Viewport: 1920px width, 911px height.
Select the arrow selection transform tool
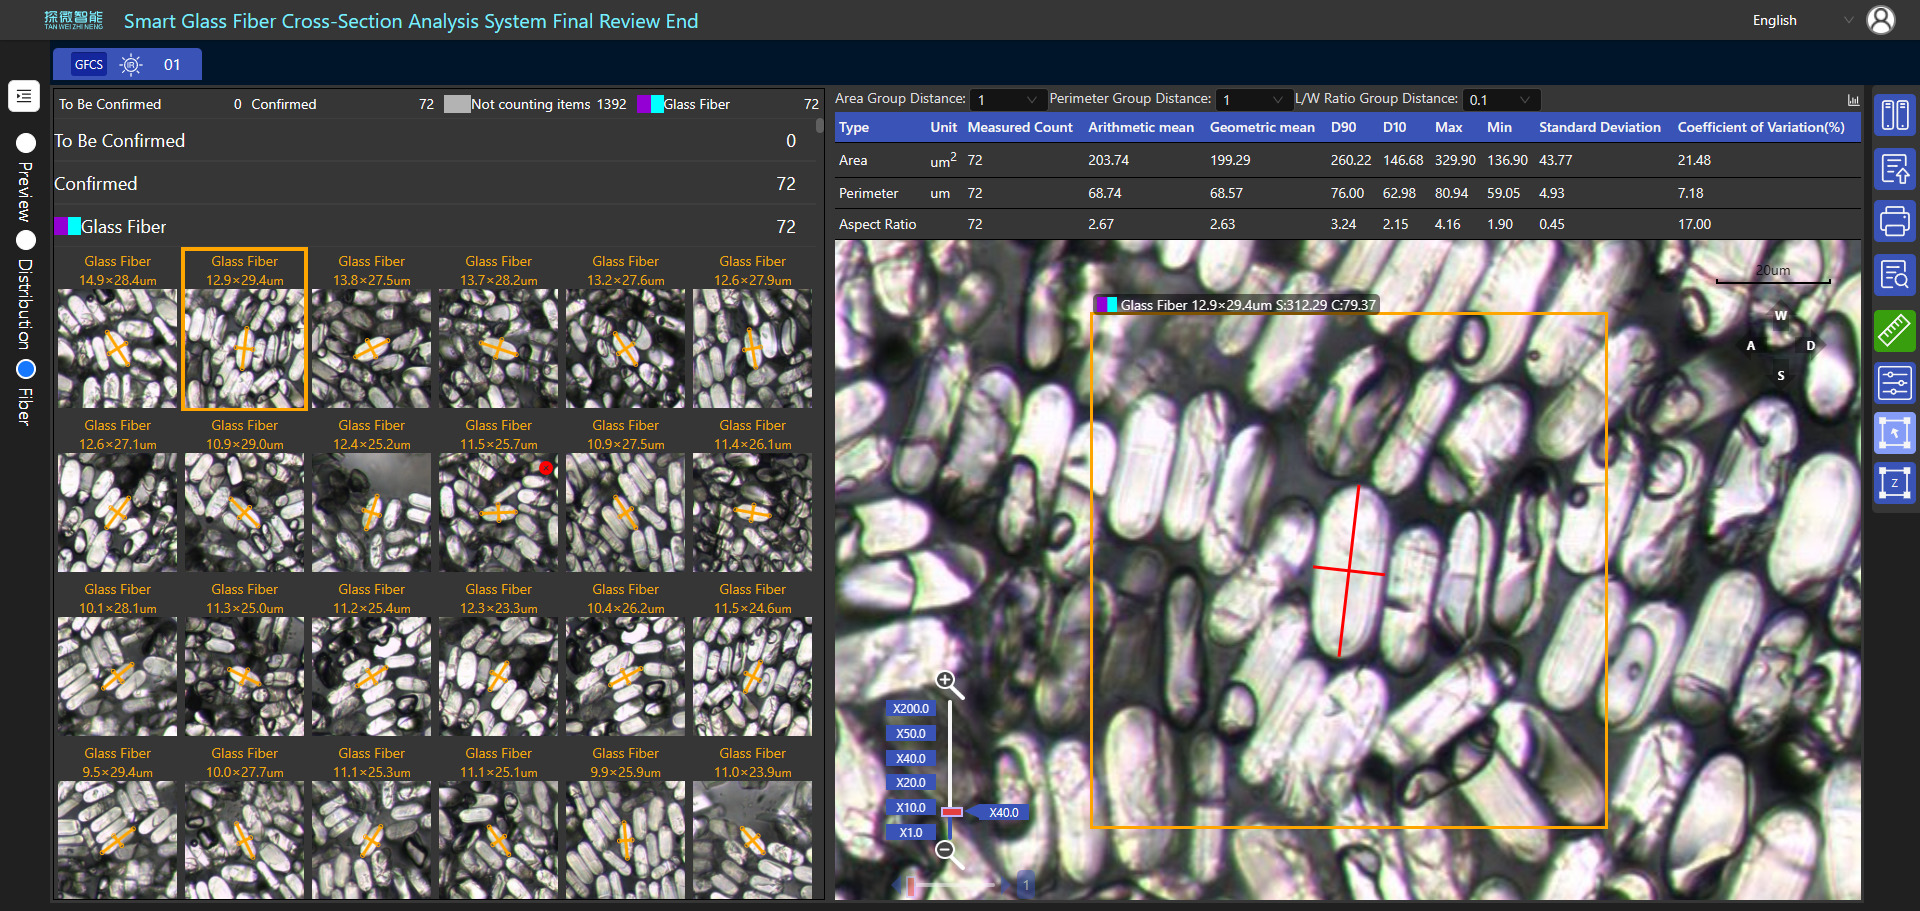1894,433
